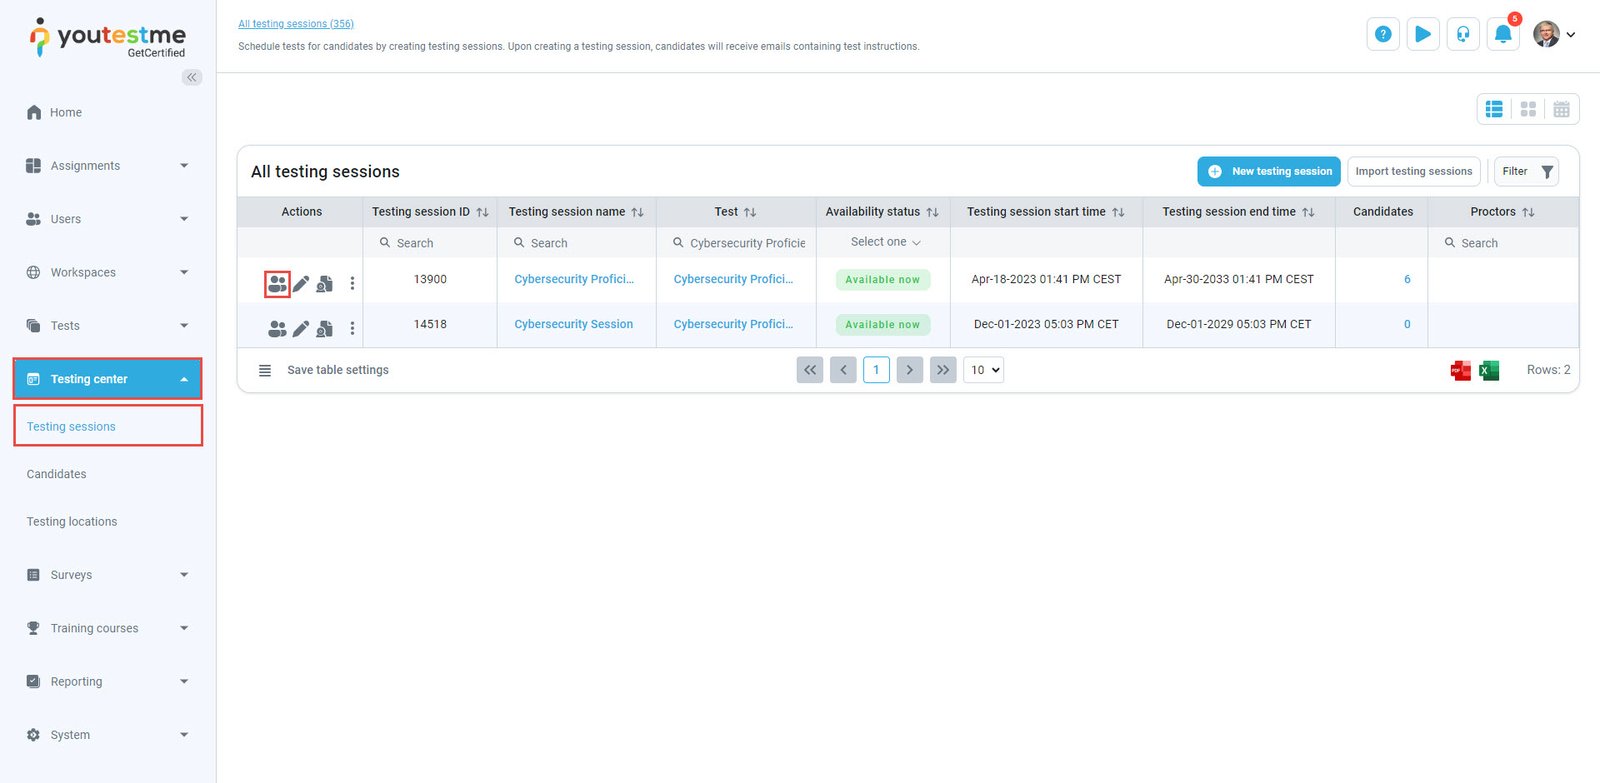Switch to calendar view layout

1561,109
